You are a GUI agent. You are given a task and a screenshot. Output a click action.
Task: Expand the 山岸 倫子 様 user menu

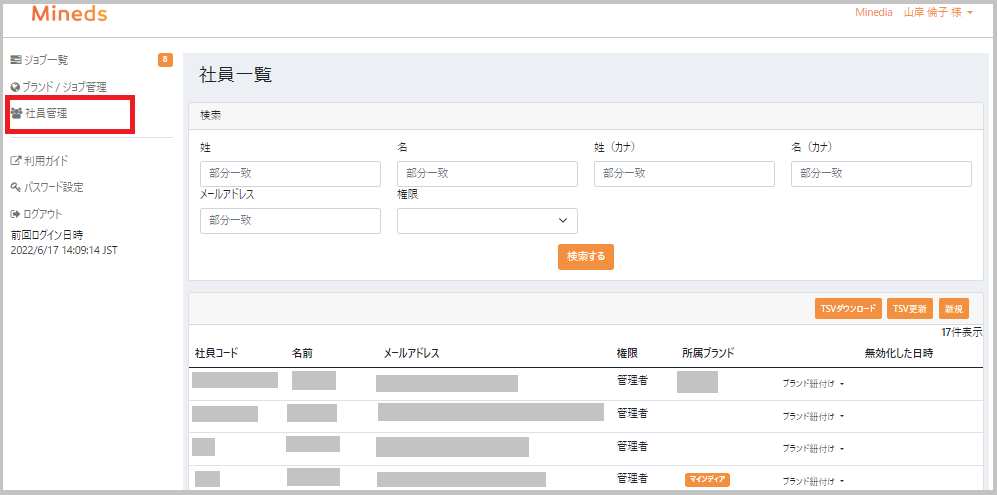click(938, 13)
